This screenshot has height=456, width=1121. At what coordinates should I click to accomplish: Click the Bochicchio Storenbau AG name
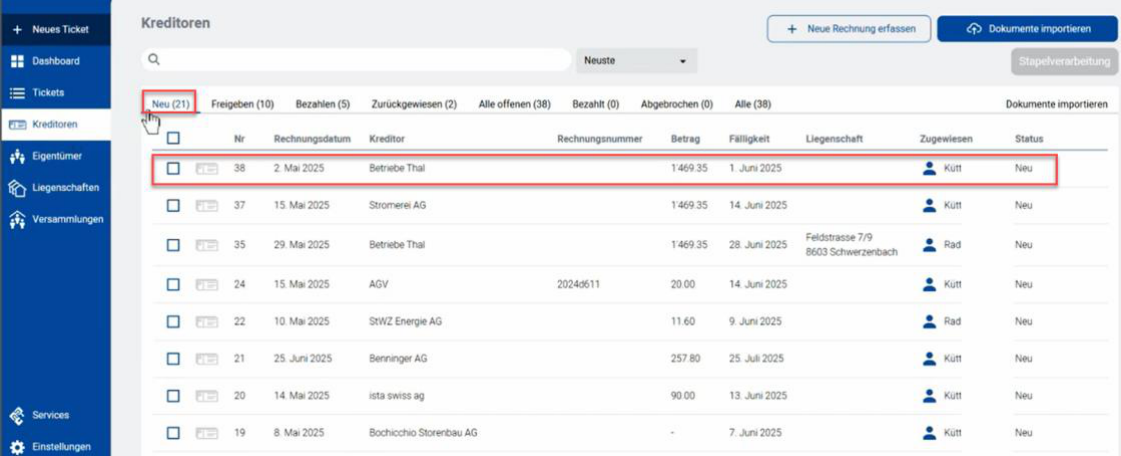[x=423, y=432]
